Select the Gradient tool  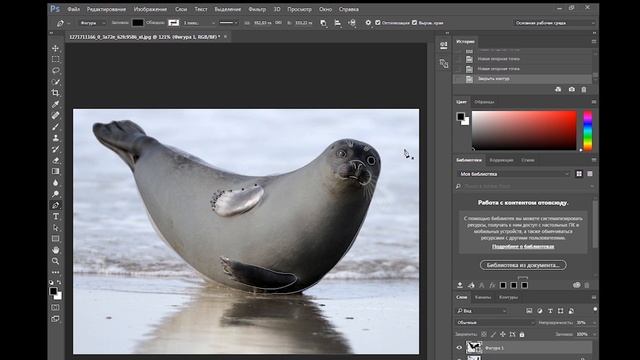coord(56,171)
